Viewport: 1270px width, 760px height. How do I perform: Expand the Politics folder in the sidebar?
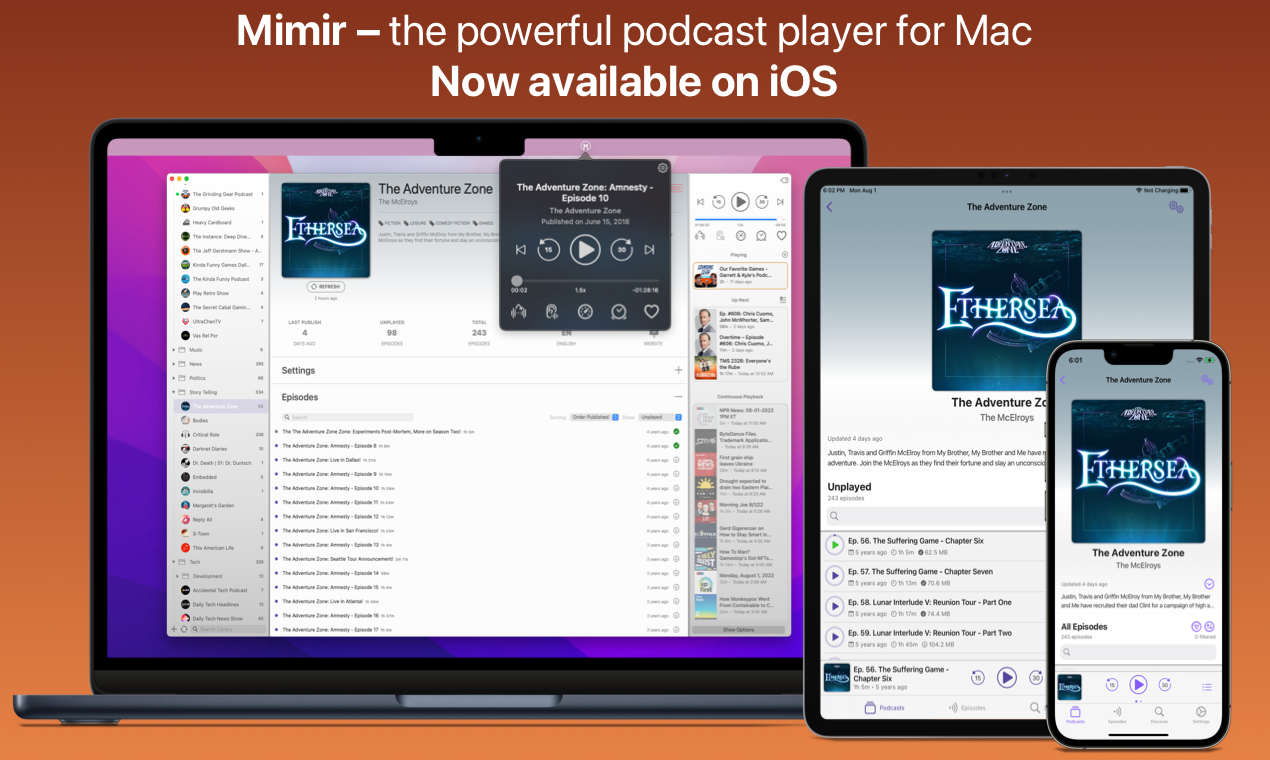(x=174, y=378)
